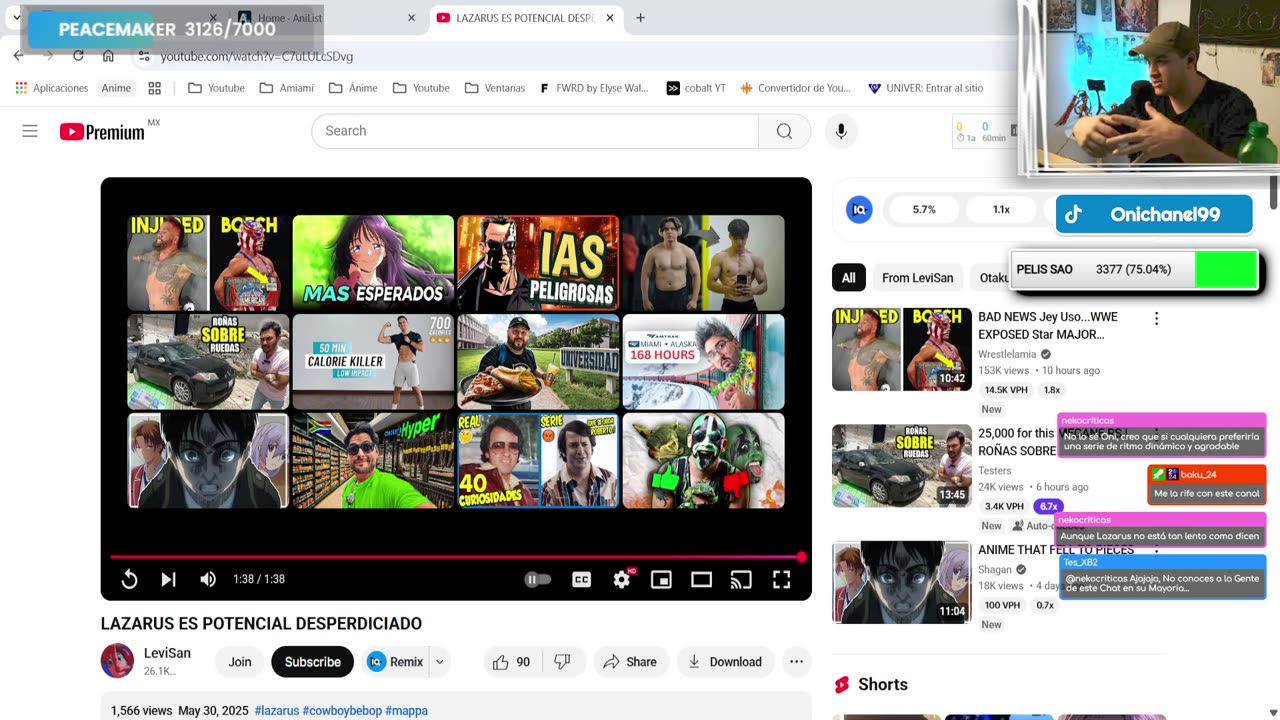
Task: Play ANIME THAT FELL TO PIECES thumbnail
Action: (902, 582)
